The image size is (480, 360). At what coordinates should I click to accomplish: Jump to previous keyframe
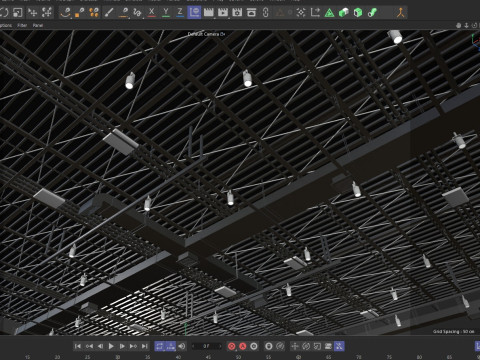[x=89, y=346]
